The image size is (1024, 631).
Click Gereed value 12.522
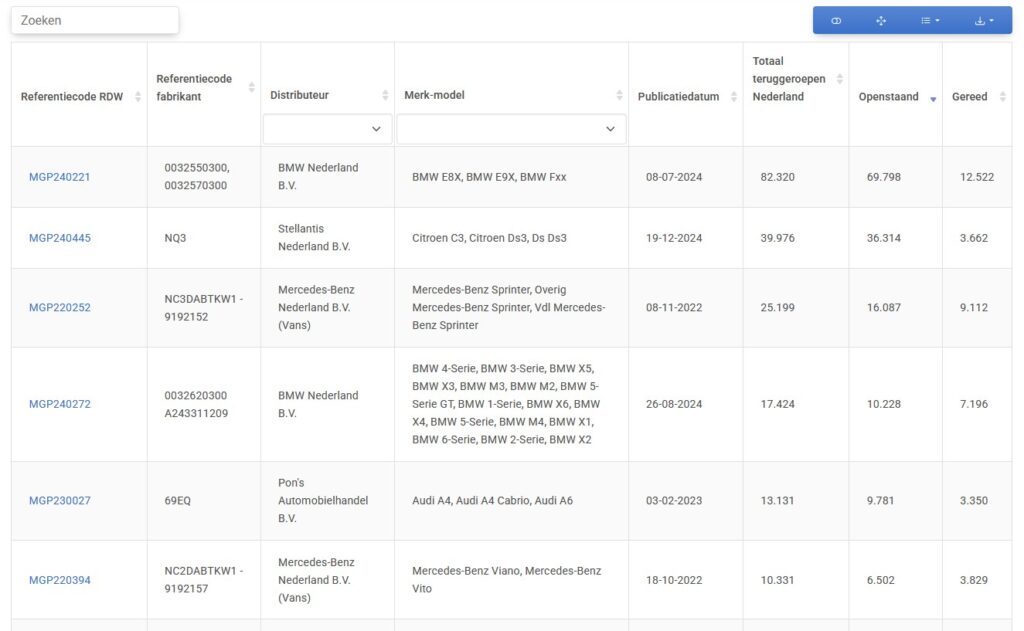[977, 177]
